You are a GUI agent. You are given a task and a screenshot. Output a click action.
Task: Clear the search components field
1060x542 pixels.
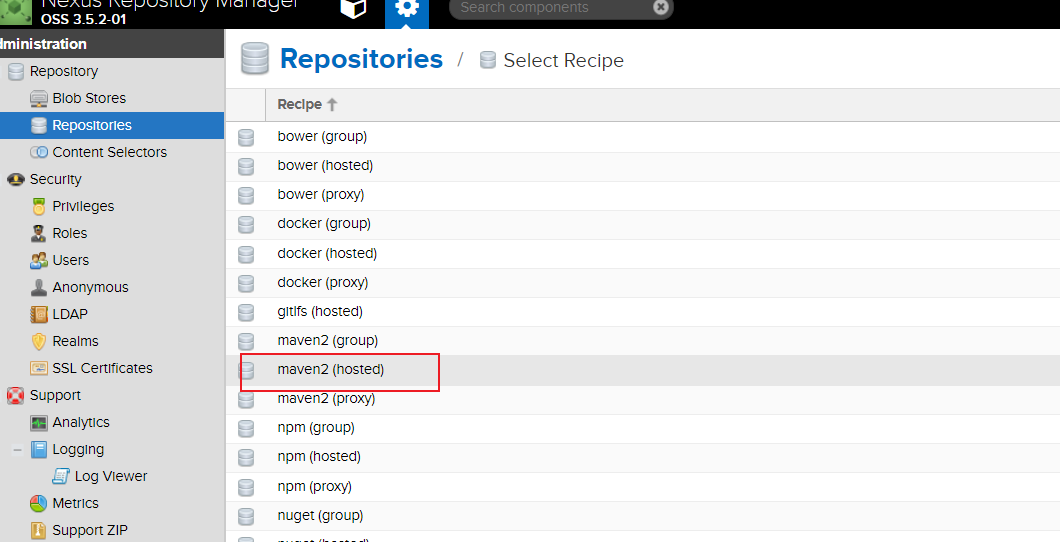[x=660, y=7]
